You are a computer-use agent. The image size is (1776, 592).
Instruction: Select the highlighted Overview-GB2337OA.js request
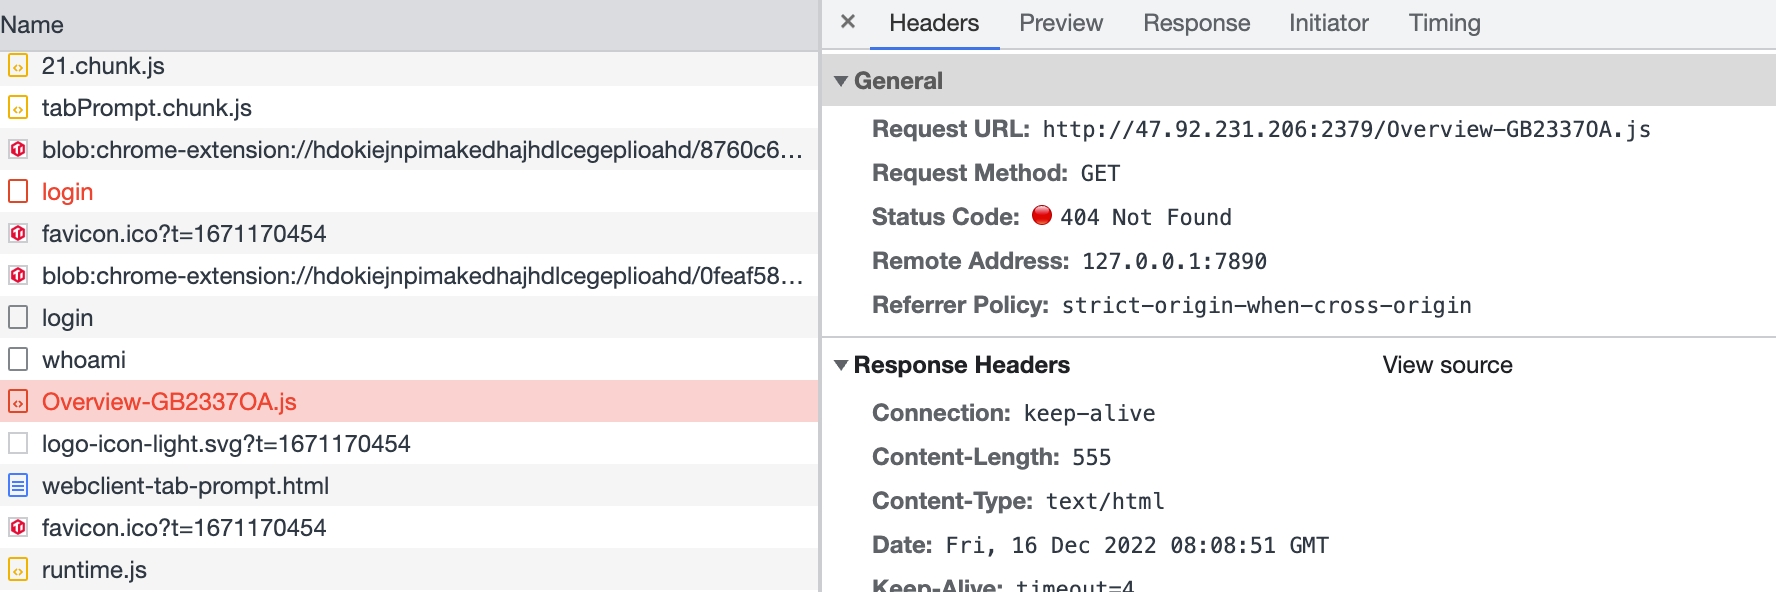[x=409, y=402]
